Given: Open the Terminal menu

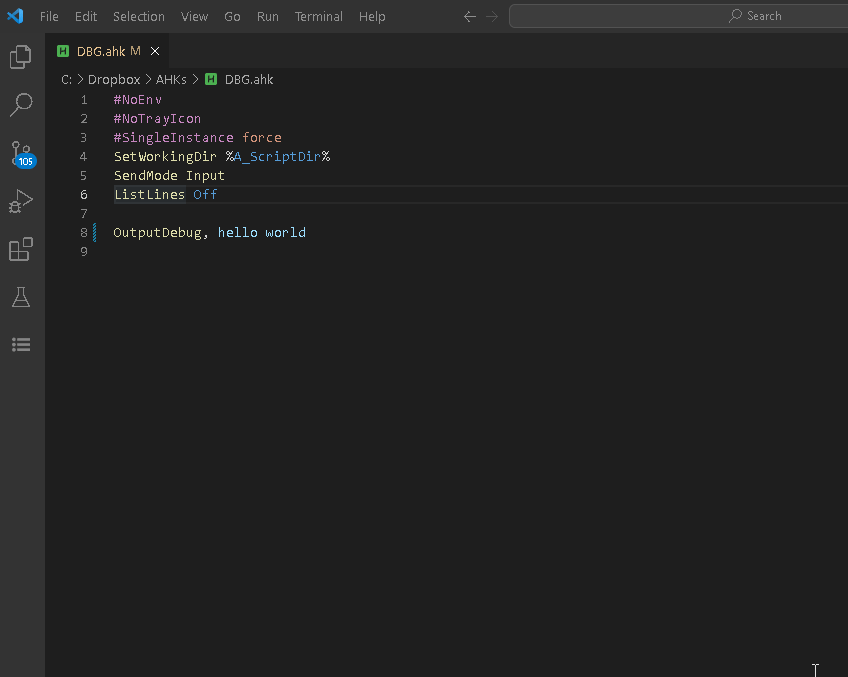Looking at the screenshot, I should [x=318, y=16].
